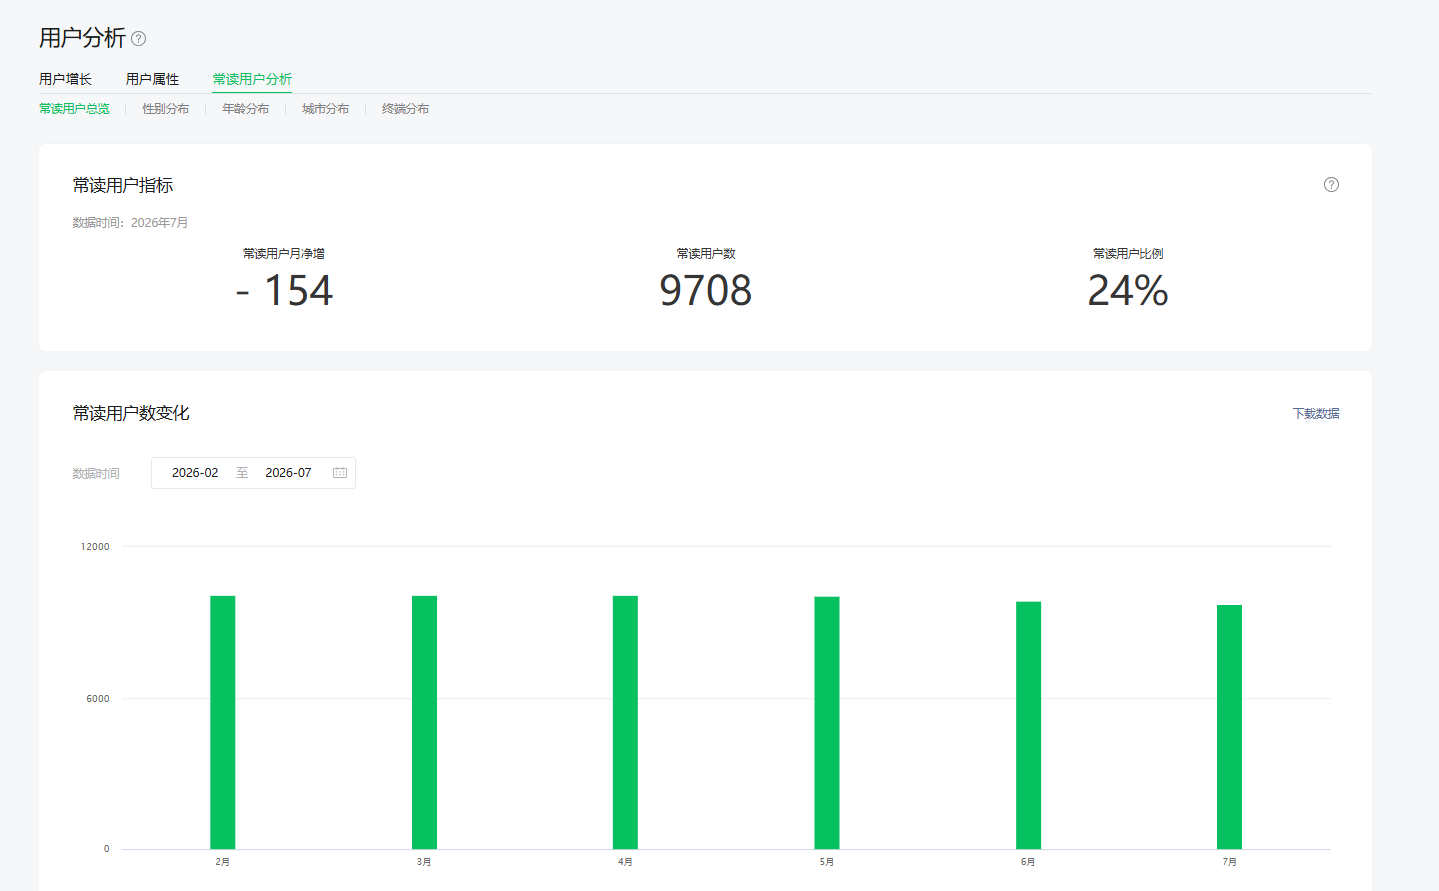Click the 3月 bar in chart
Viewport: 1439px width, 891px height.
tap(424, 722)
